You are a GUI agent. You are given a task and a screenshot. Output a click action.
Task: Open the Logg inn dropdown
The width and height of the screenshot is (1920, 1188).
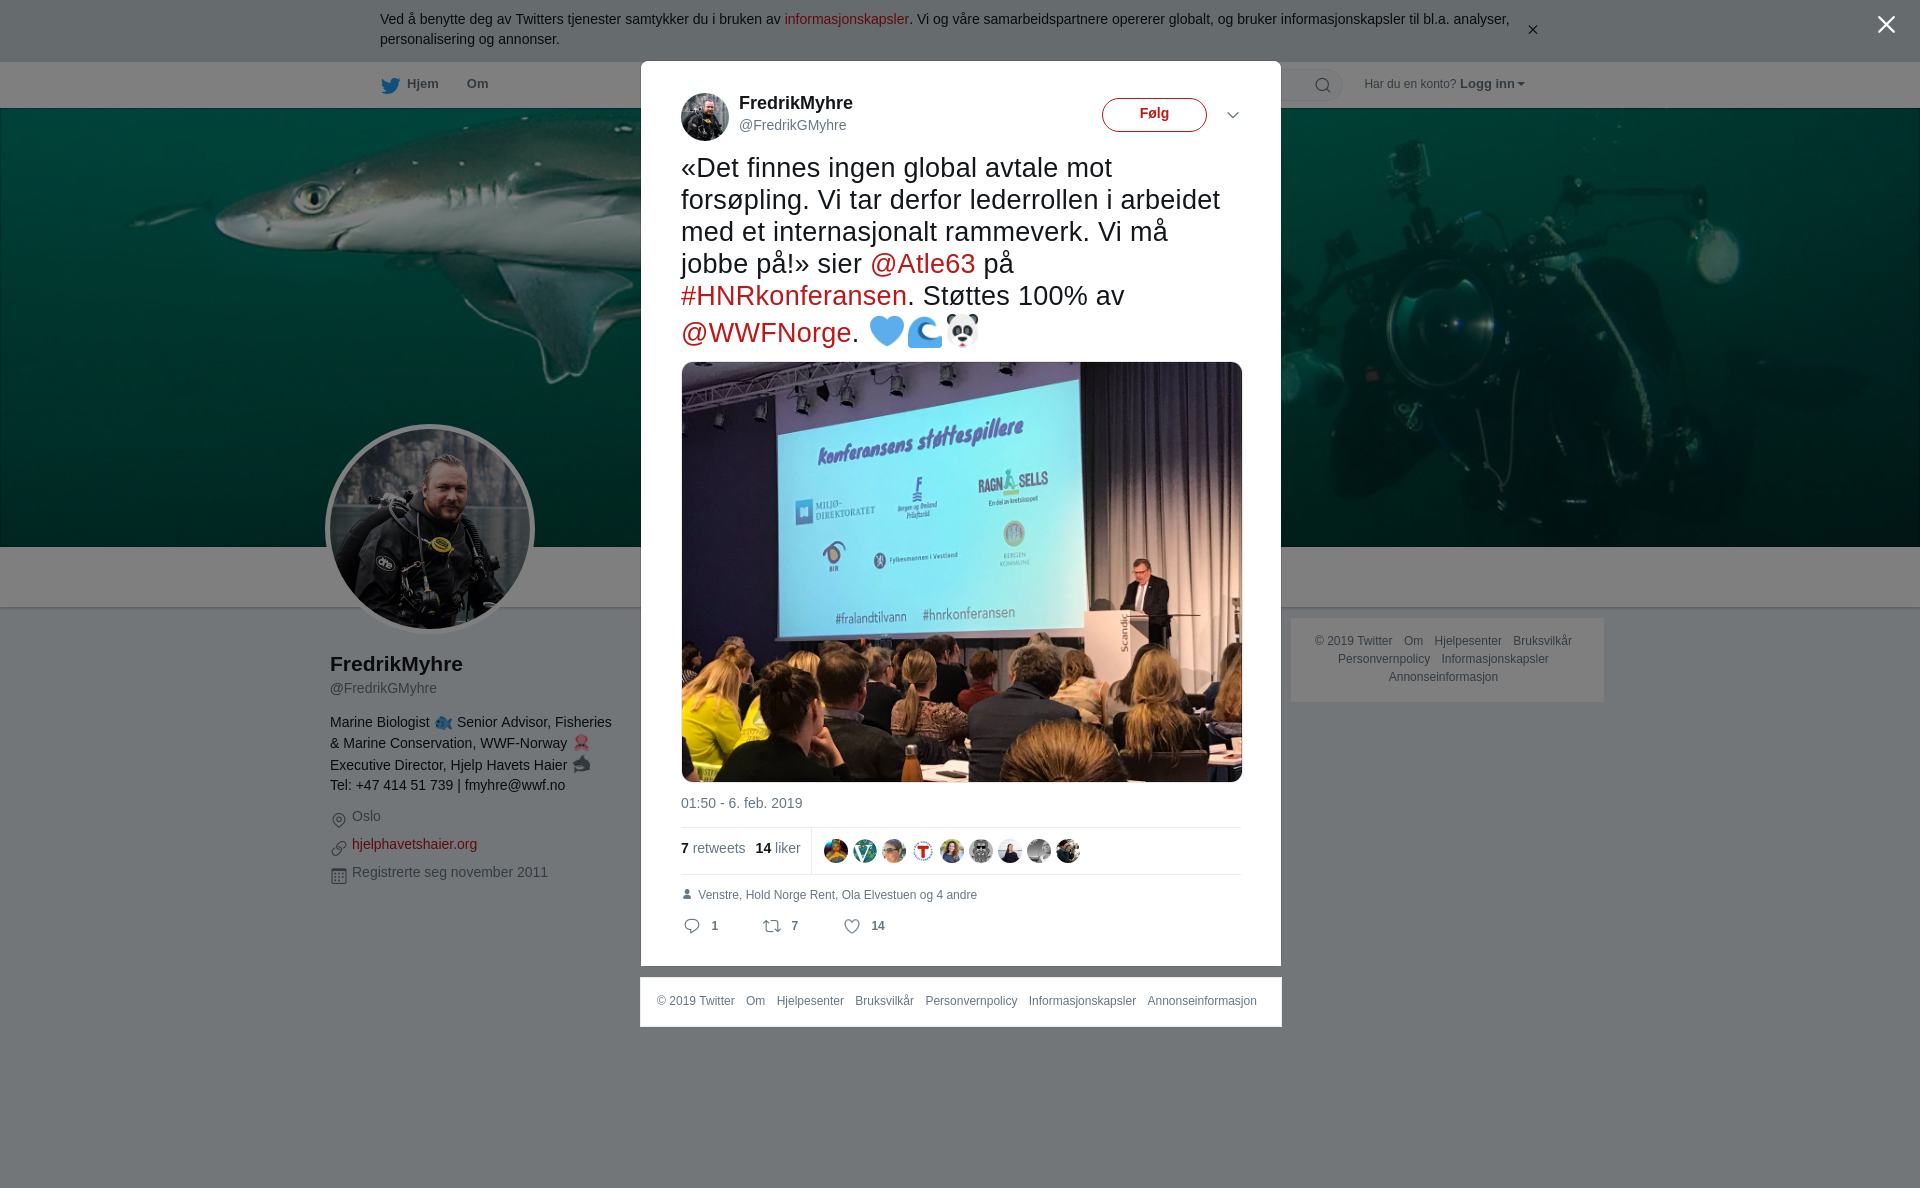(x=1492, y=84)
